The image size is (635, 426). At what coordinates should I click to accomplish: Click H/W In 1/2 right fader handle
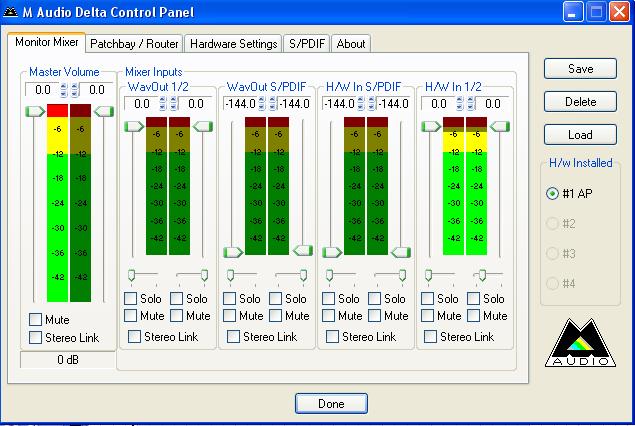click(500, 127)
